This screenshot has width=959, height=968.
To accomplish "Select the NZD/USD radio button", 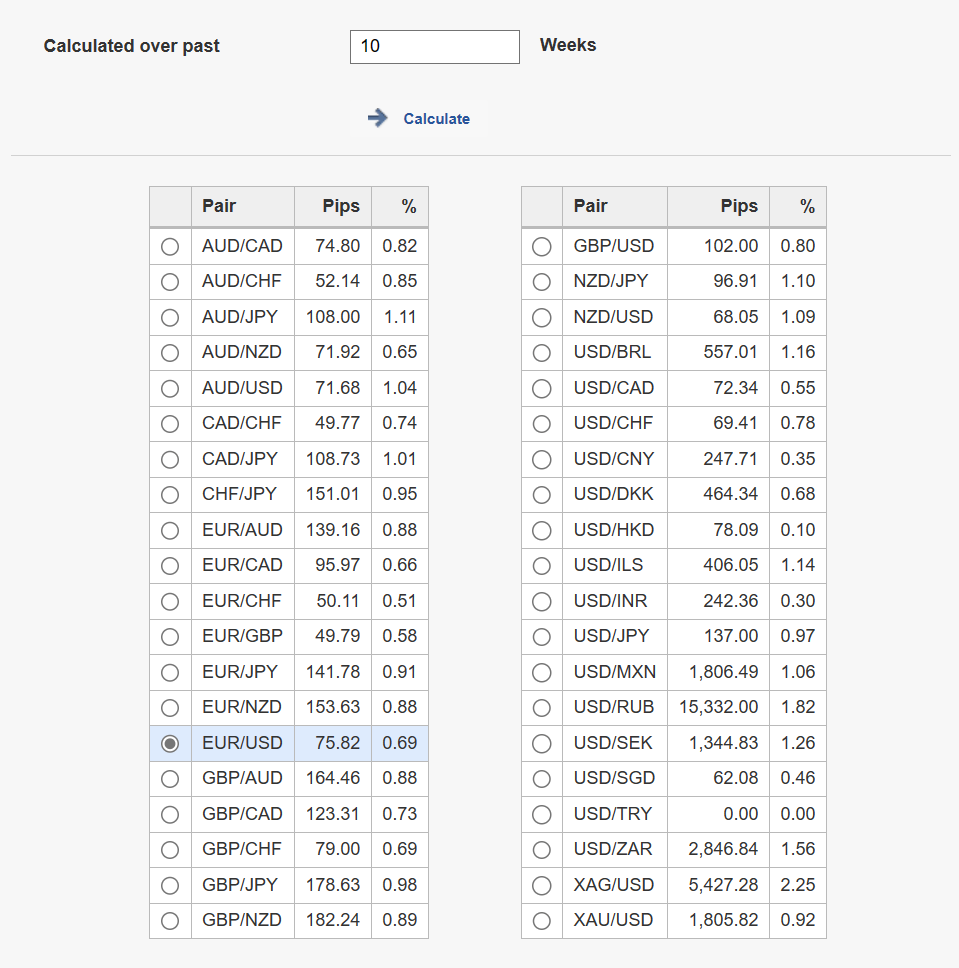I will pyautogui.click(x=542, y=317).
